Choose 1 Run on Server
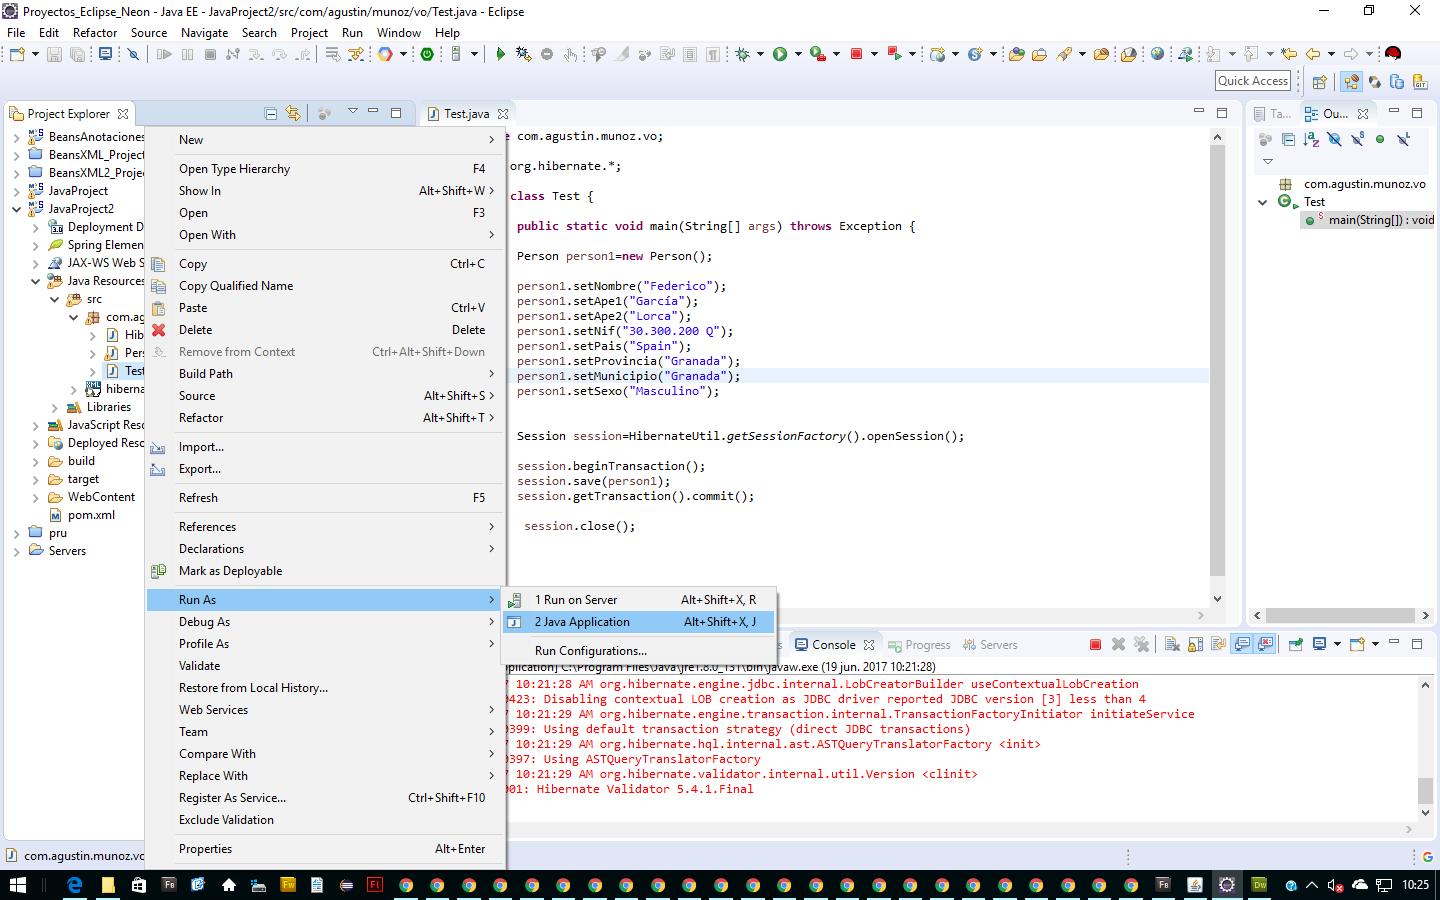The width and height of the screenshot is (1440, 900). (639, 600)
